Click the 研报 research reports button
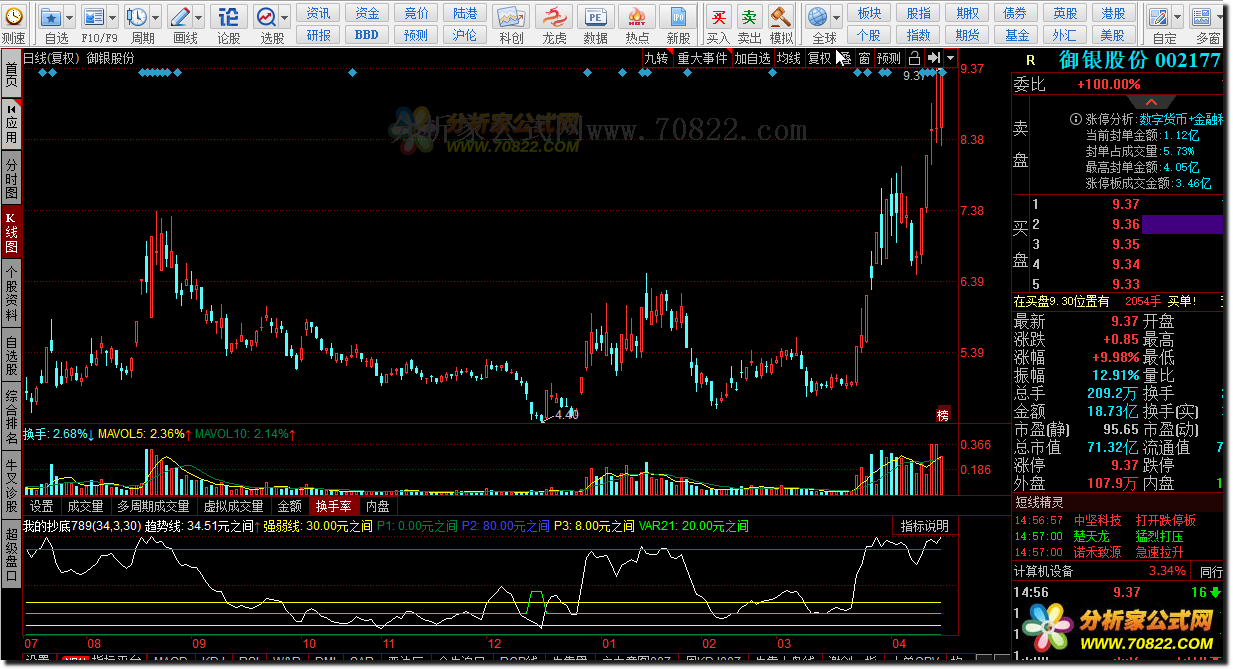 (319, 35)
